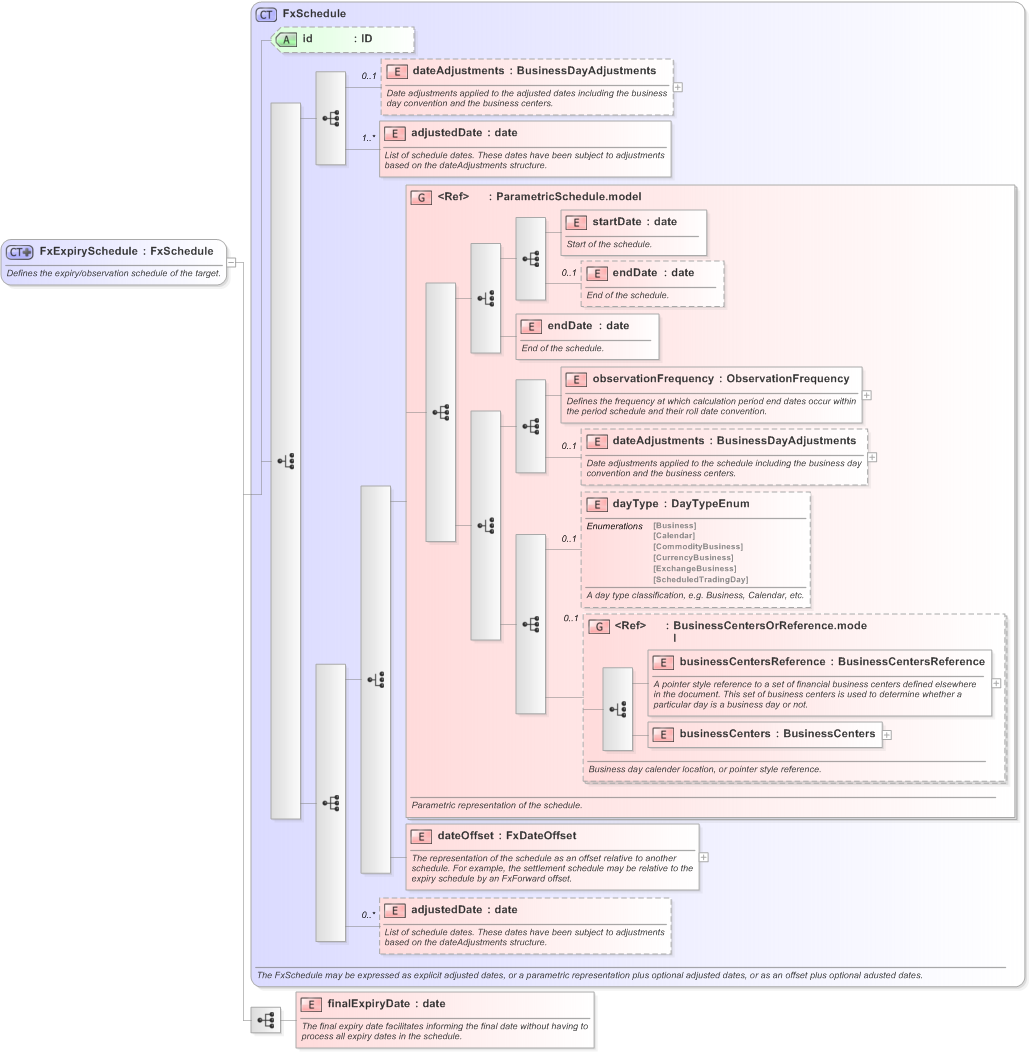Expand businessCenters element
1029x1052 pixels.
[x=887, y=735]
